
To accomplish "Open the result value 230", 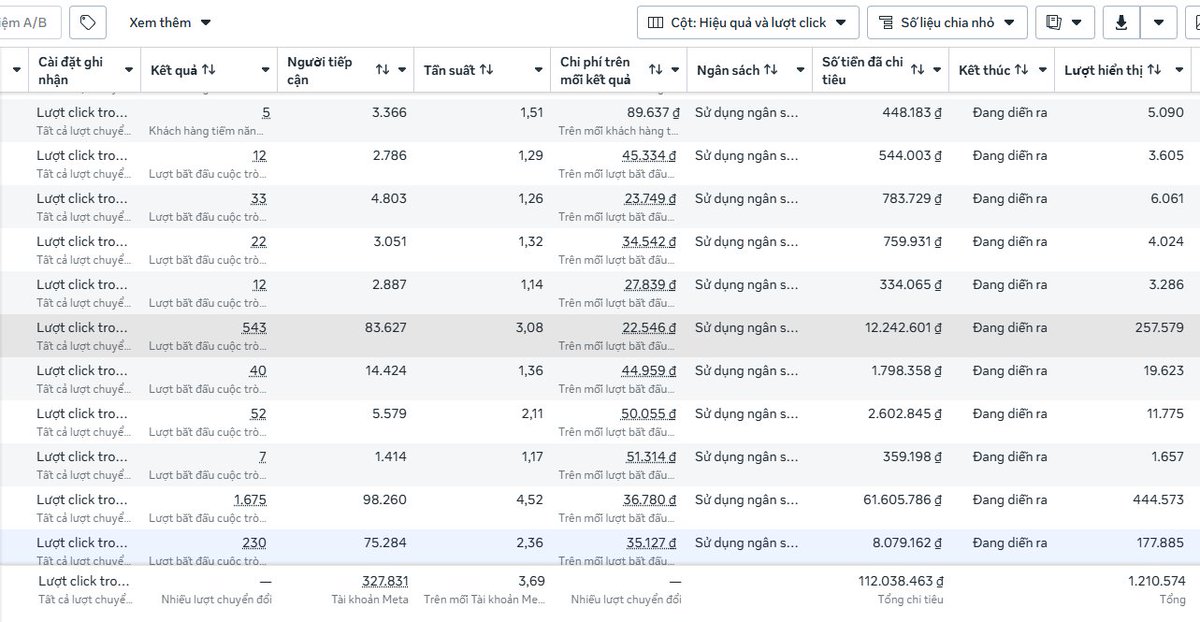I will tap(254, 543).
